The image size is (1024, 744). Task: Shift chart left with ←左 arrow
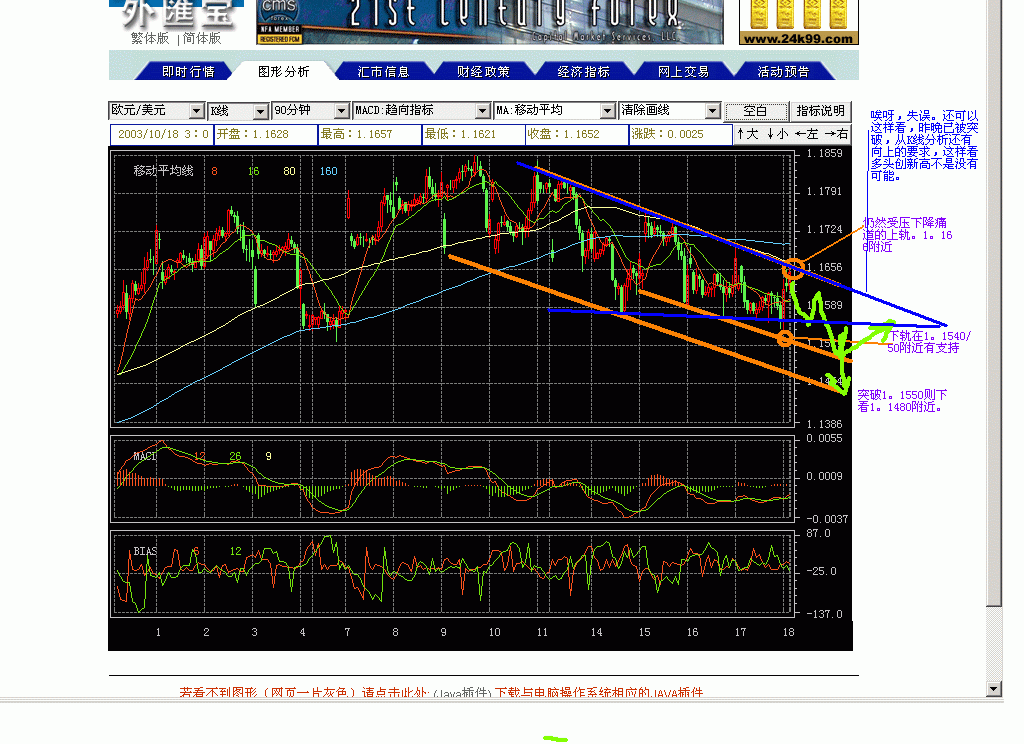807,134
